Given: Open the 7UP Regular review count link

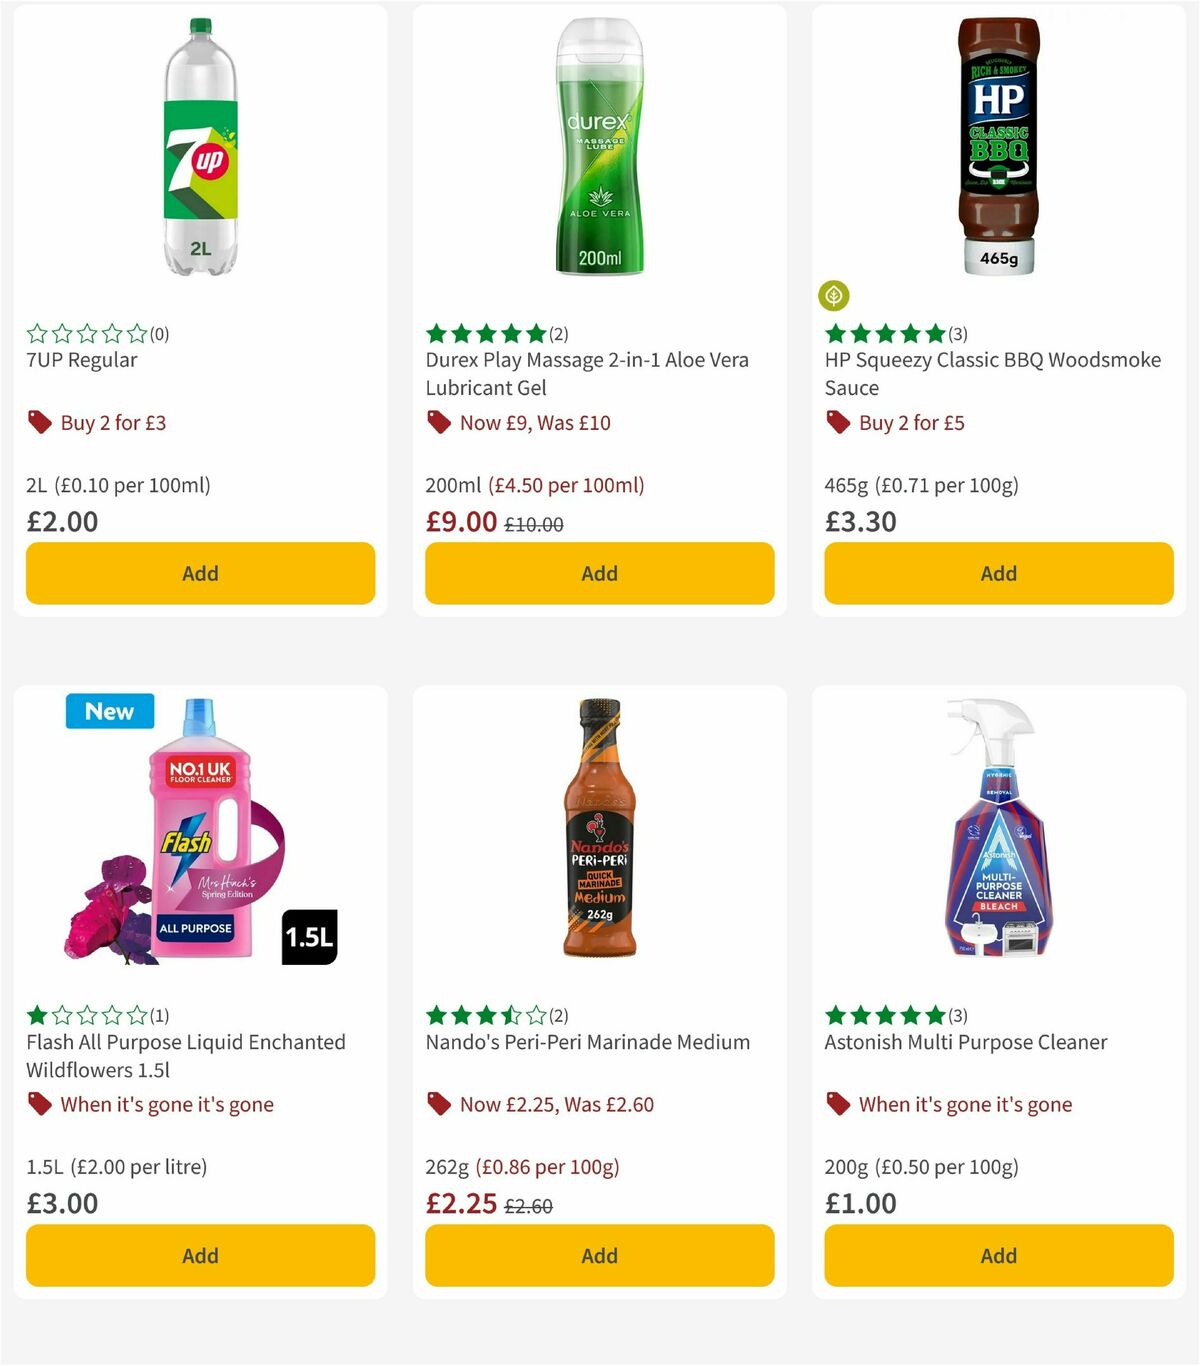Looking at the screenshot, I should tap(158, 332).
